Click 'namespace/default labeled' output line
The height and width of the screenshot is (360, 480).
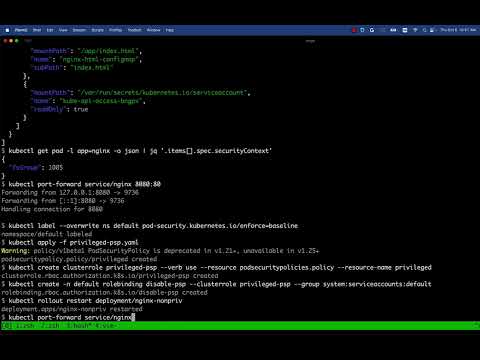pos(47,234)
